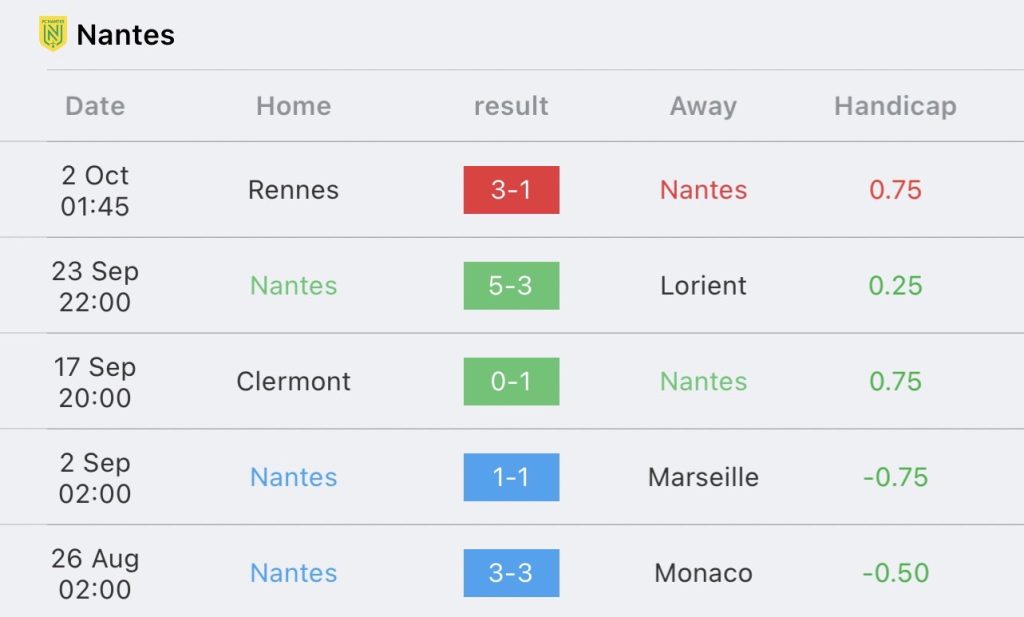Click the Nantes club crest icon
1024x617 pixels.
pyautogui.click(x=53, y=34)
